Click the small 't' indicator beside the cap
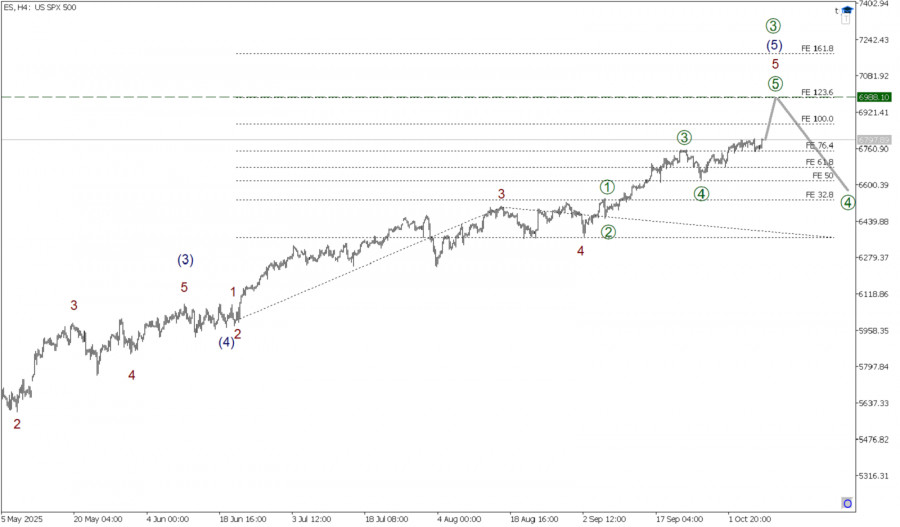Screen dimensions: 900x527 pos(836,11)
